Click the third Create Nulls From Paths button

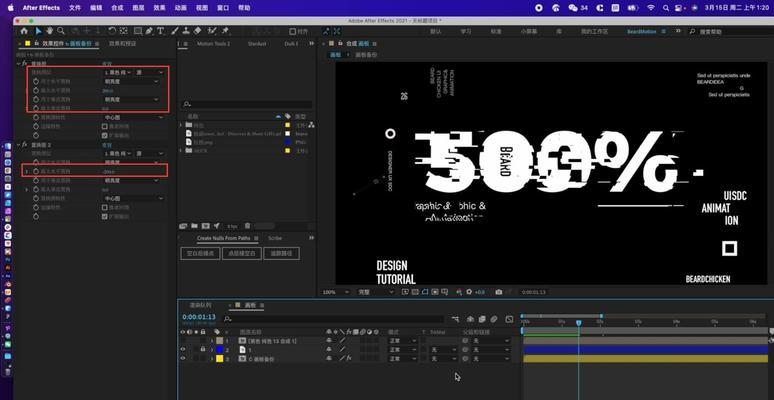[x=281, y=253]
